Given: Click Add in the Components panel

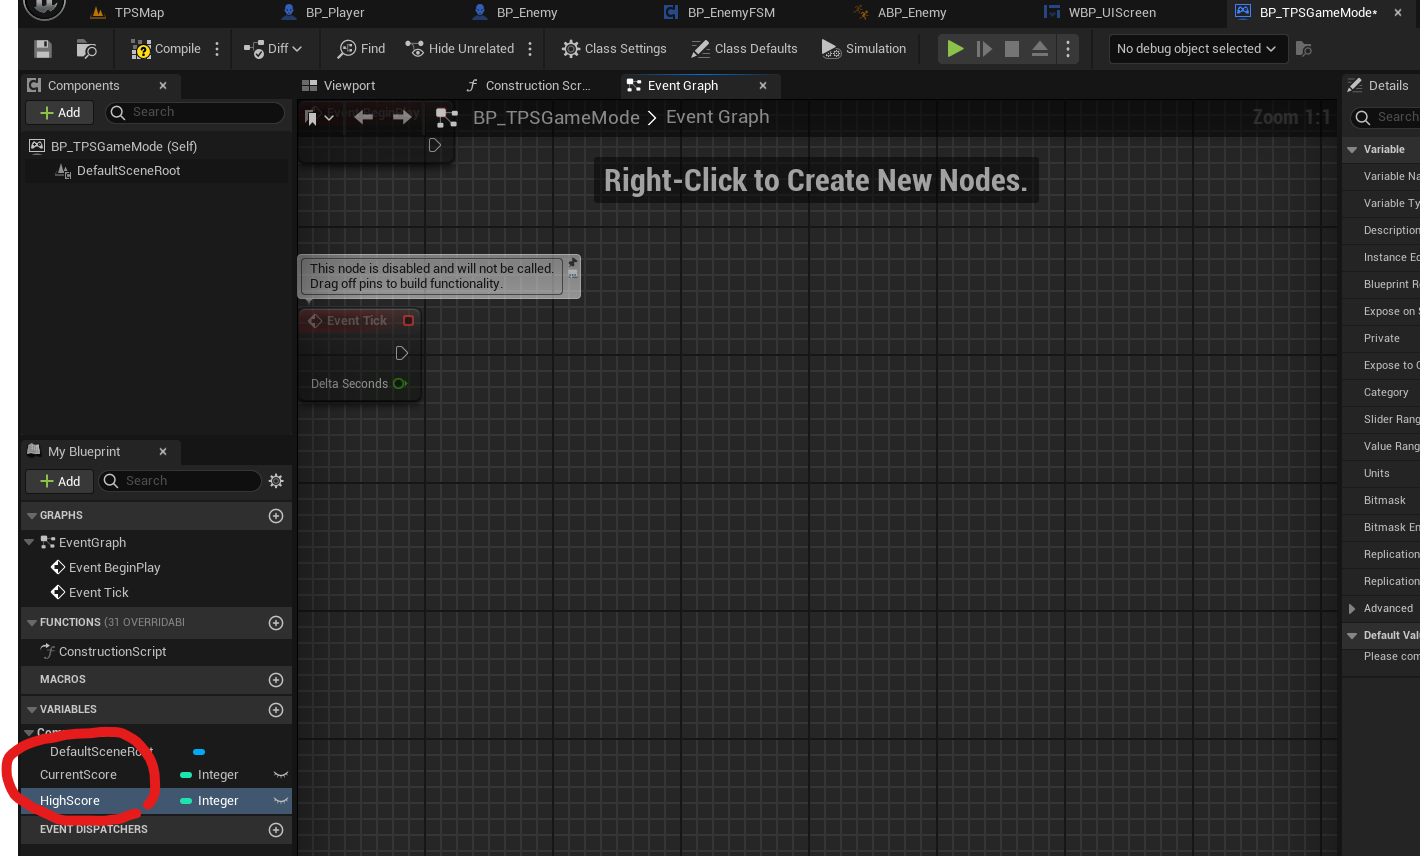Looking at the screenshot, I should 60,113.
